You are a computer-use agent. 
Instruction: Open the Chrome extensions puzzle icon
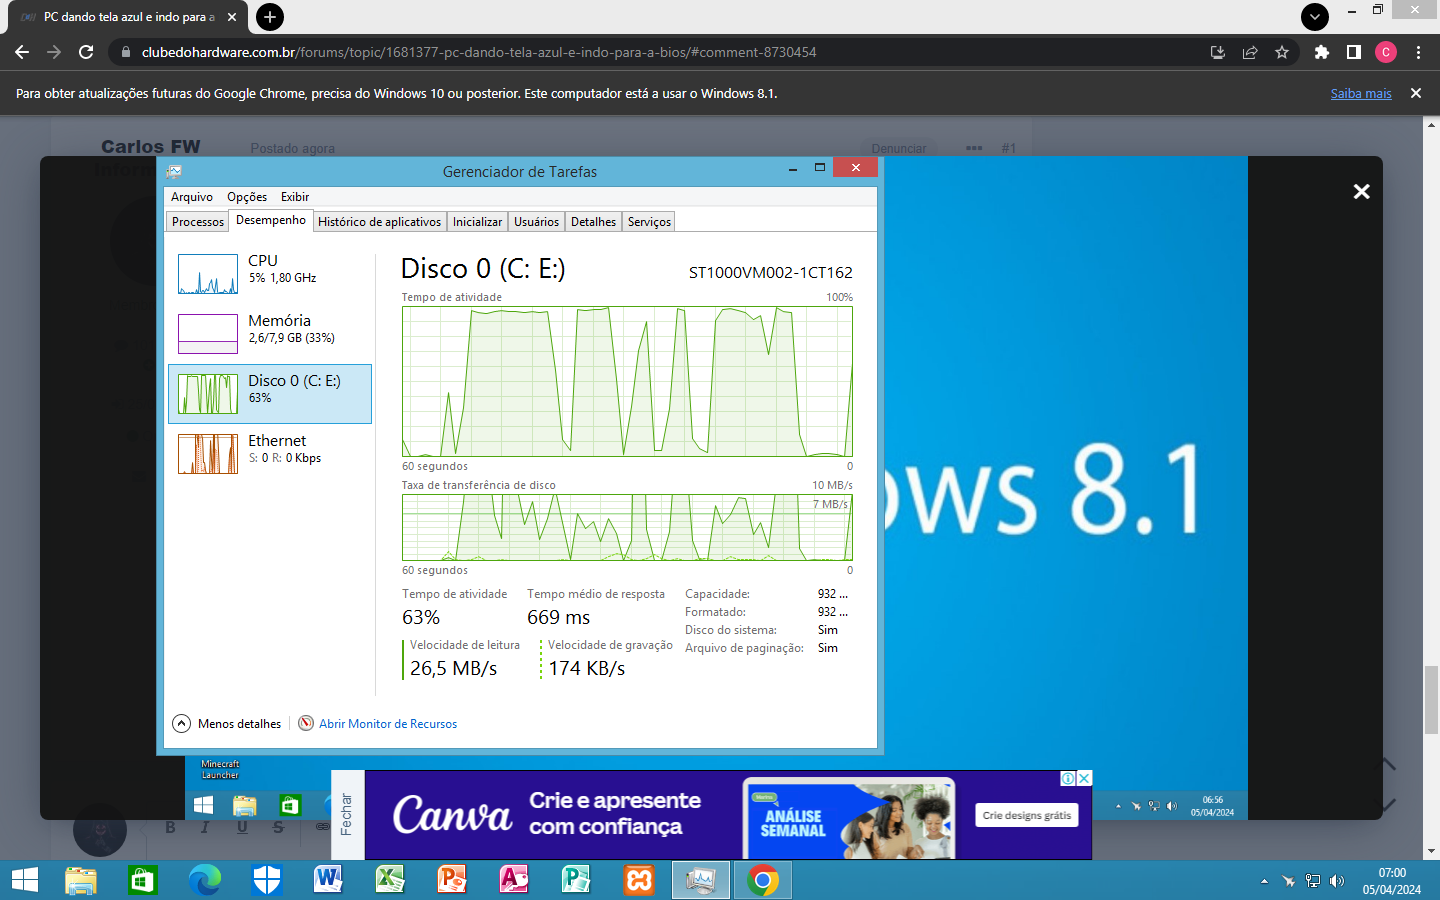(x=1322, y=52)
